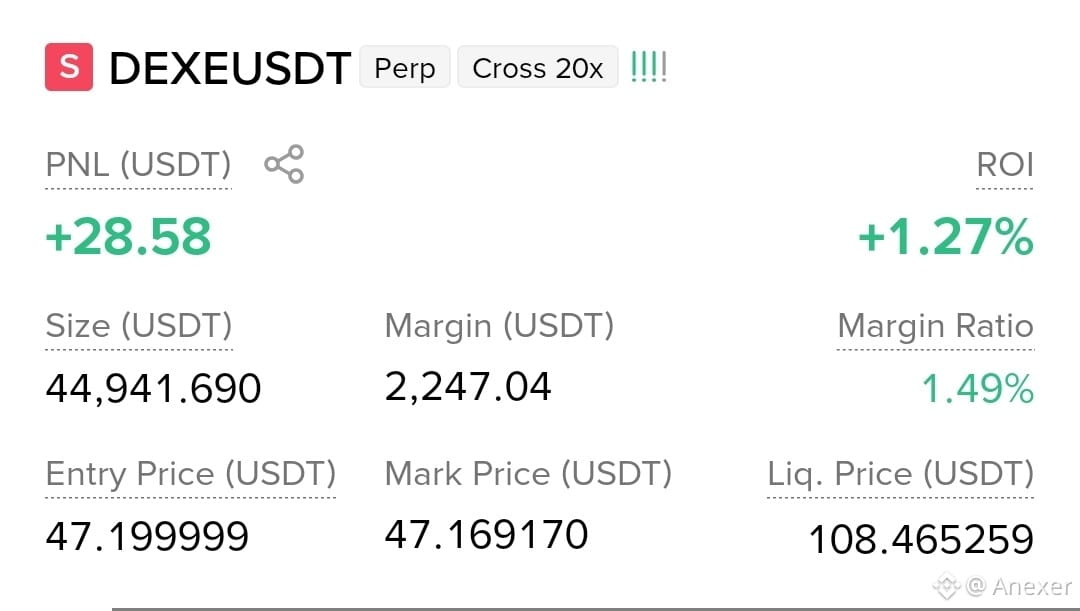The width and height of the screenshot is (1080, 611).
Task: Tap the share icon beside PNL
Action: point(284,164)
